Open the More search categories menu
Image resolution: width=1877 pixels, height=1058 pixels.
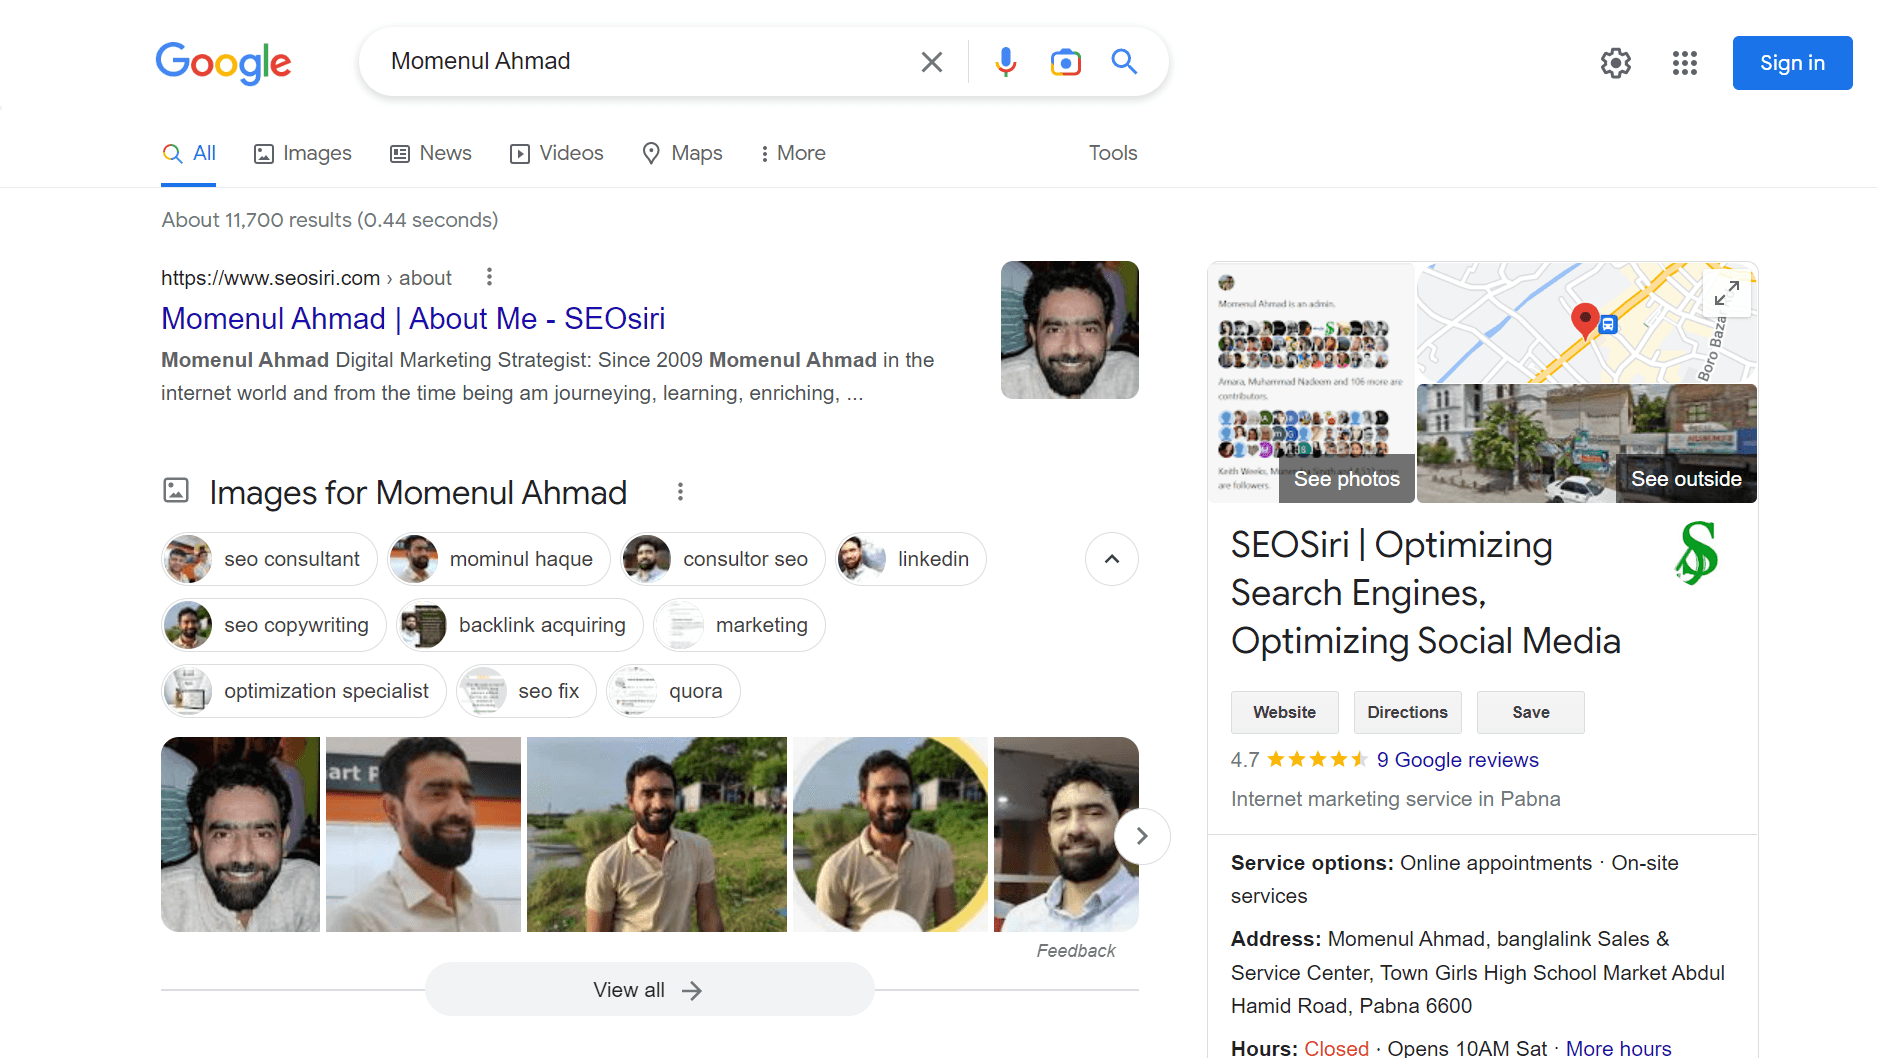[792, 153]
